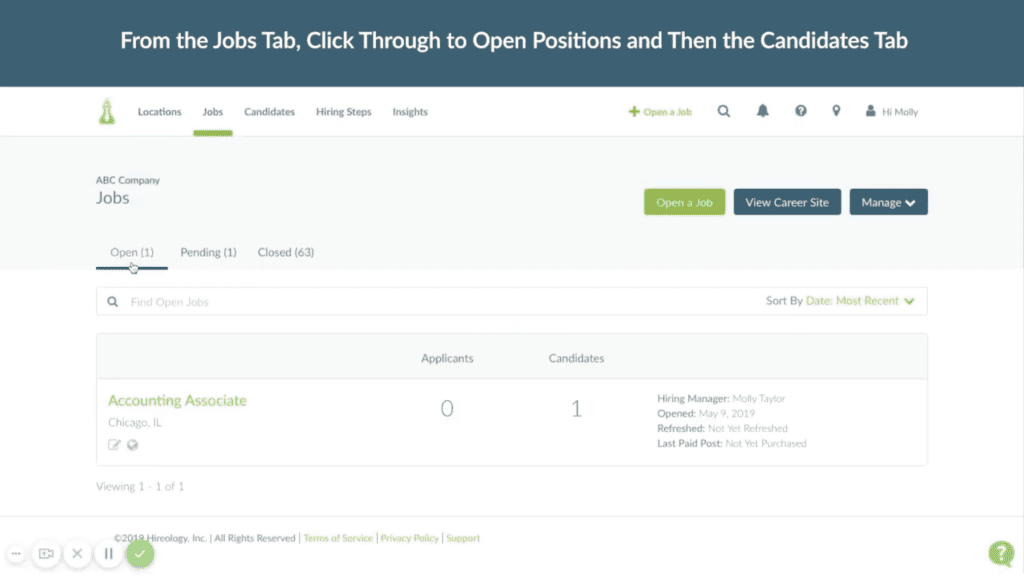Click the Find Open Jobs search field
1024x576 pixels.
pos(400,302)
